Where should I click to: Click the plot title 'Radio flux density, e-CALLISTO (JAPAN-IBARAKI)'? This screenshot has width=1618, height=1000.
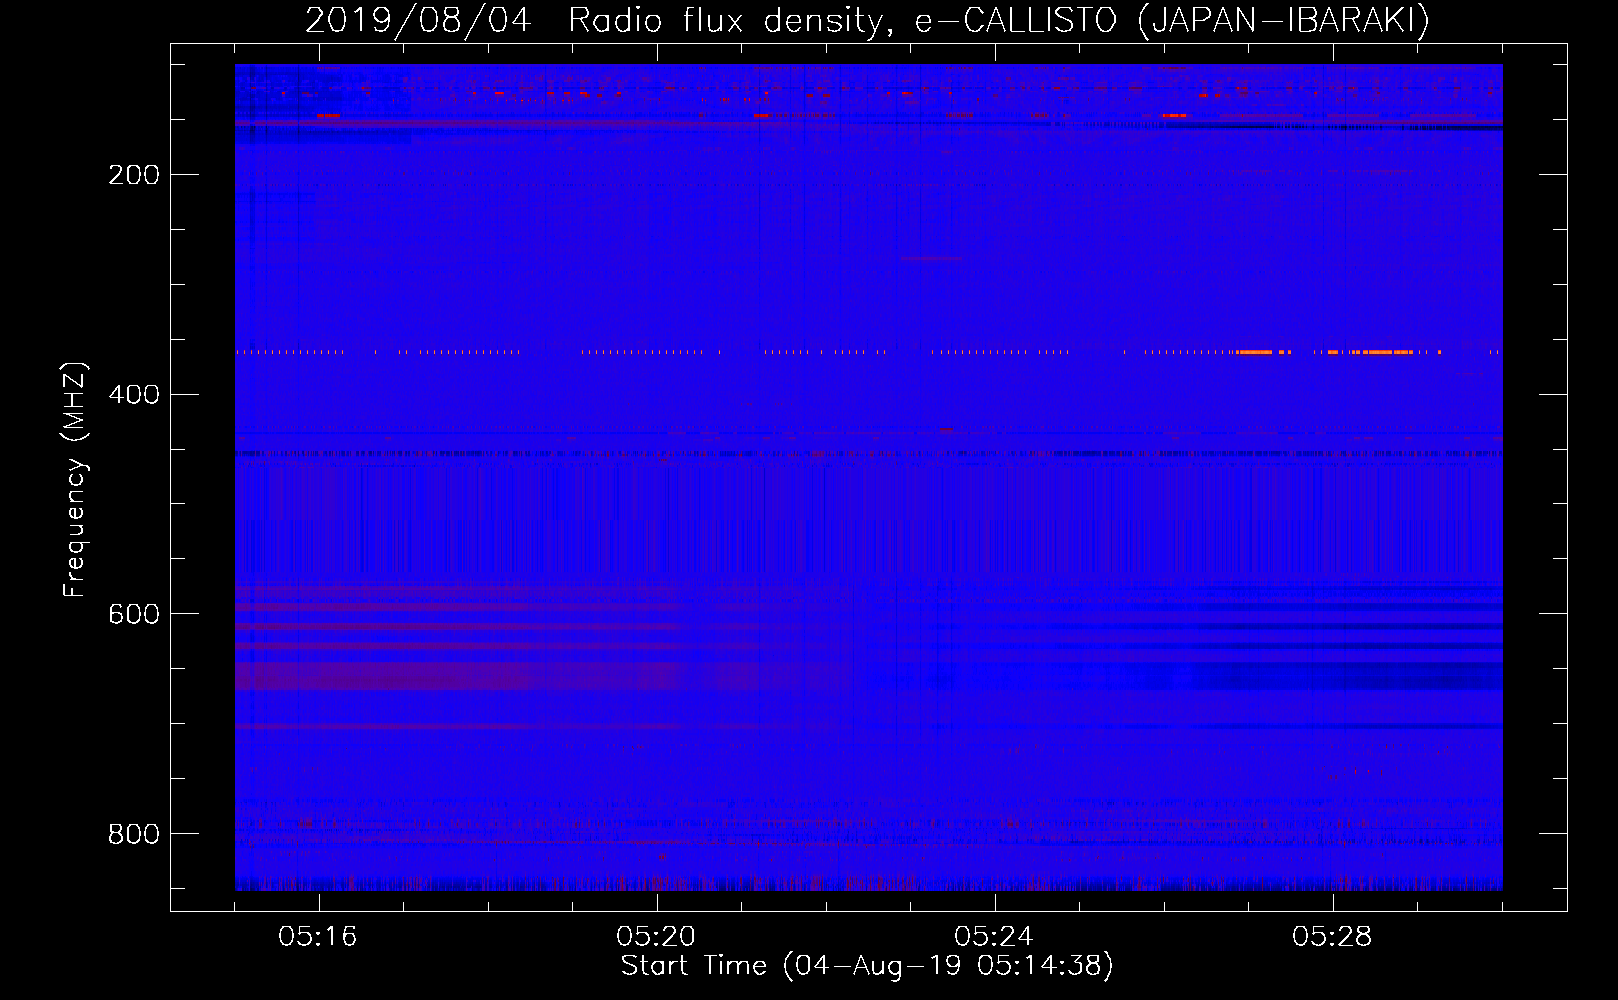pos(999,20)
